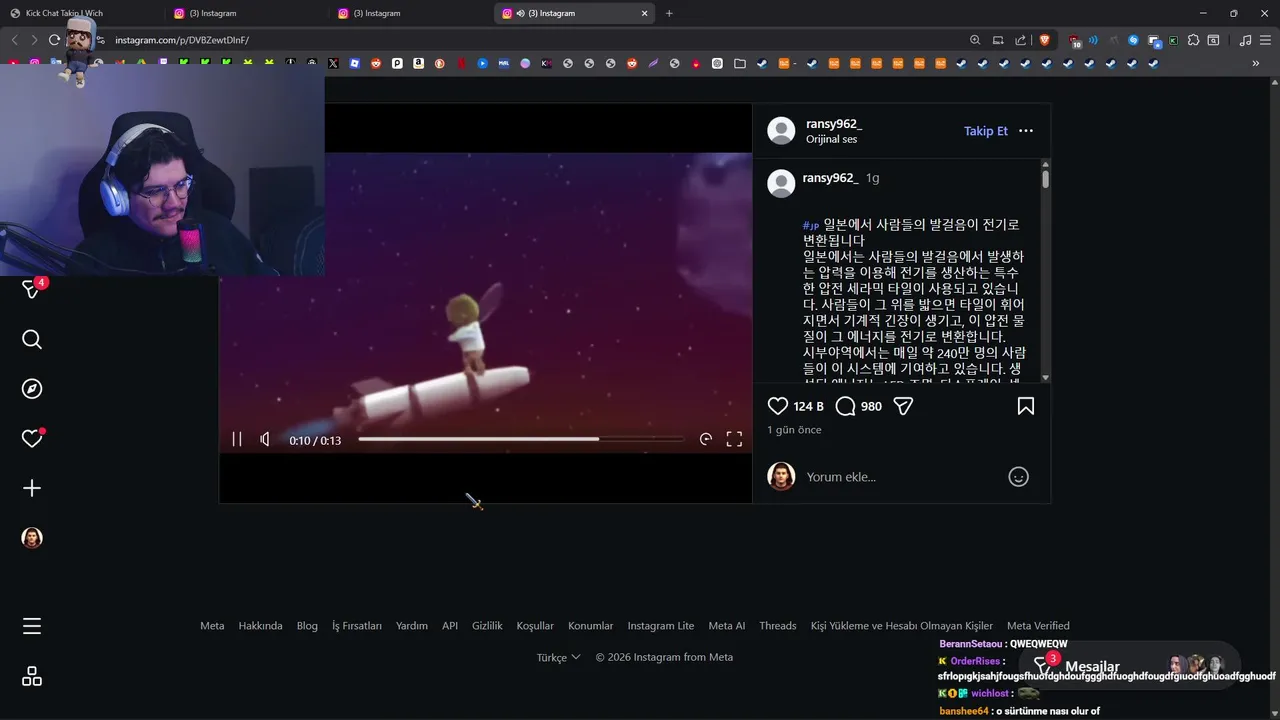Pause the video playback
Image resolution: width=1280 pixels, height=720 pixels.
tap(237, 439)
